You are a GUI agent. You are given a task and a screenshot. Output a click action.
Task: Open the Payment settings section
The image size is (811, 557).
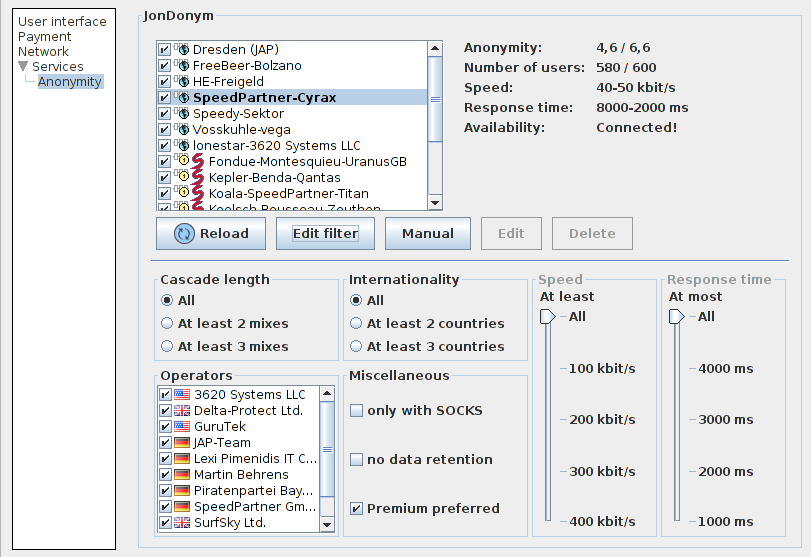(44, 37)
